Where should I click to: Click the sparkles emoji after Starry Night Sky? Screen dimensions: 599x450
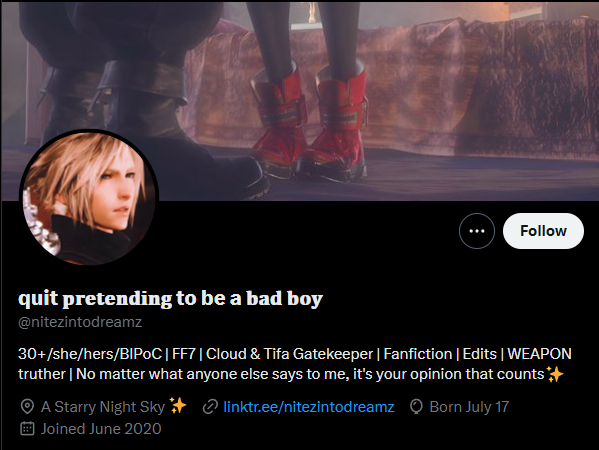click(178, 405)
